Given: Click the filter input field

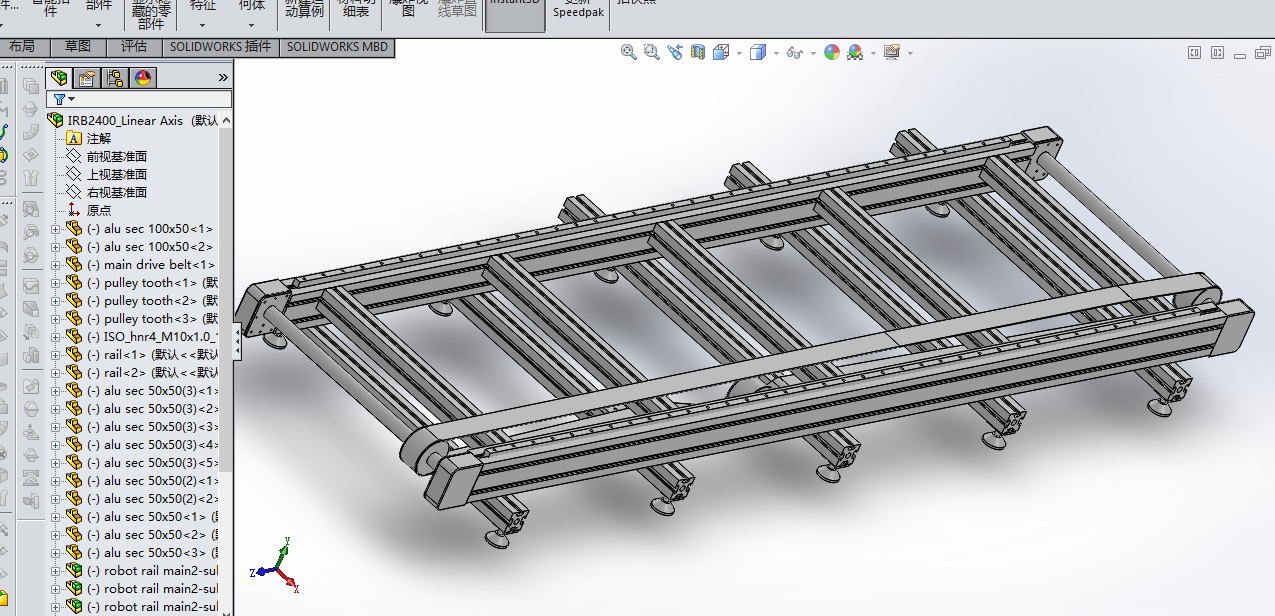Looking at the screenshot, I should (x=140, y=99).
